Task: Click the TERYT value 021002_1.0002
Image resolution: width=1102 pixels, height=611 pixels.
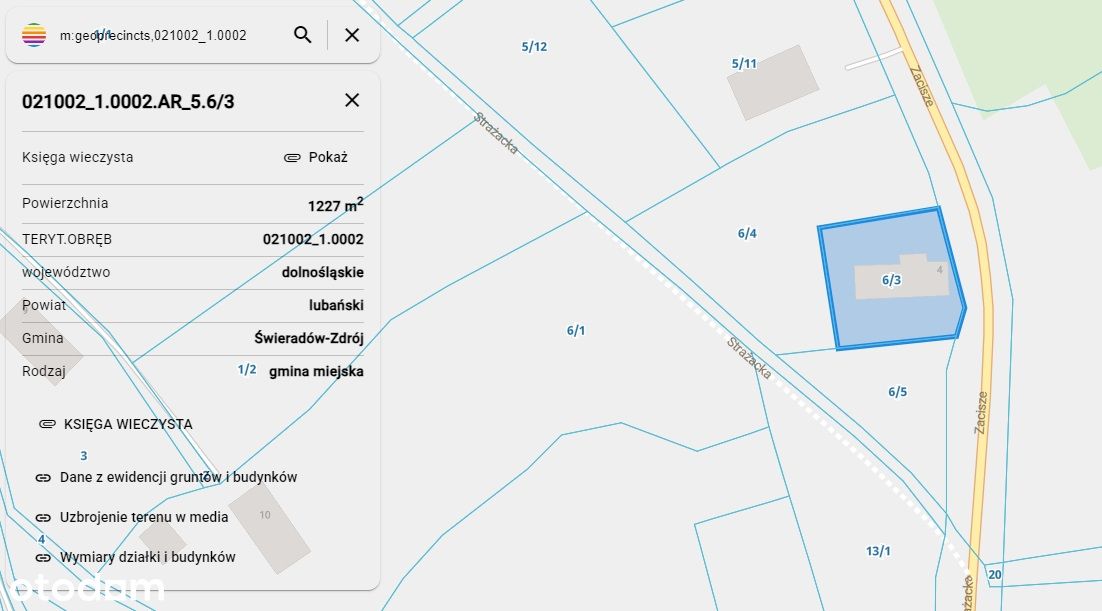Action: [313, 239]
